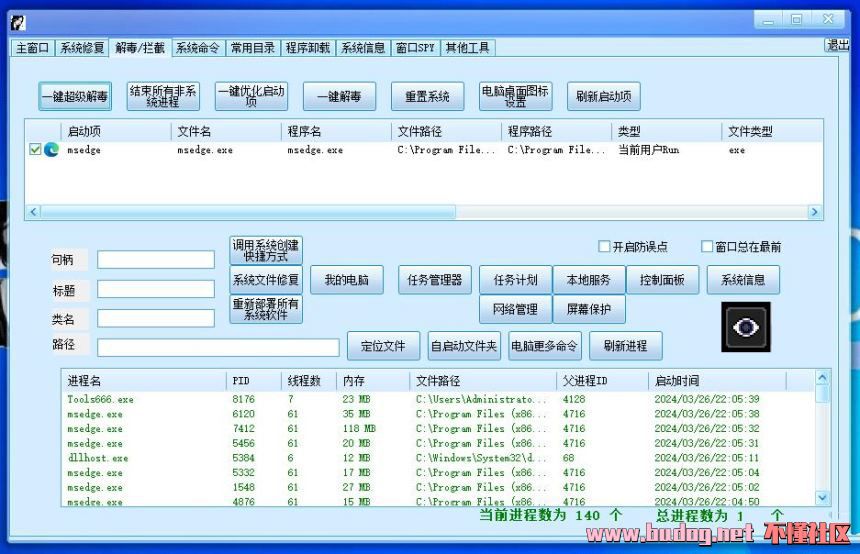
Task: Open 控制面板 via its button
Action: click(662, 280)
